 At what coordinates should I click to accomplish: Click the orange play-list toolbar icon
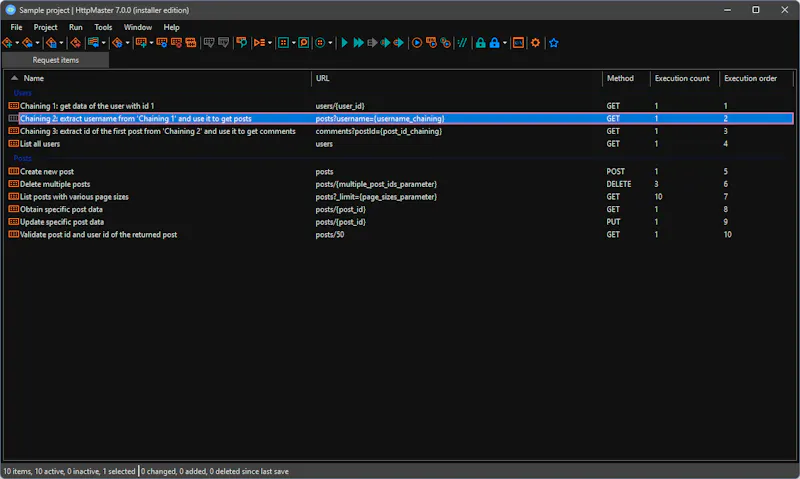(259, 43)
